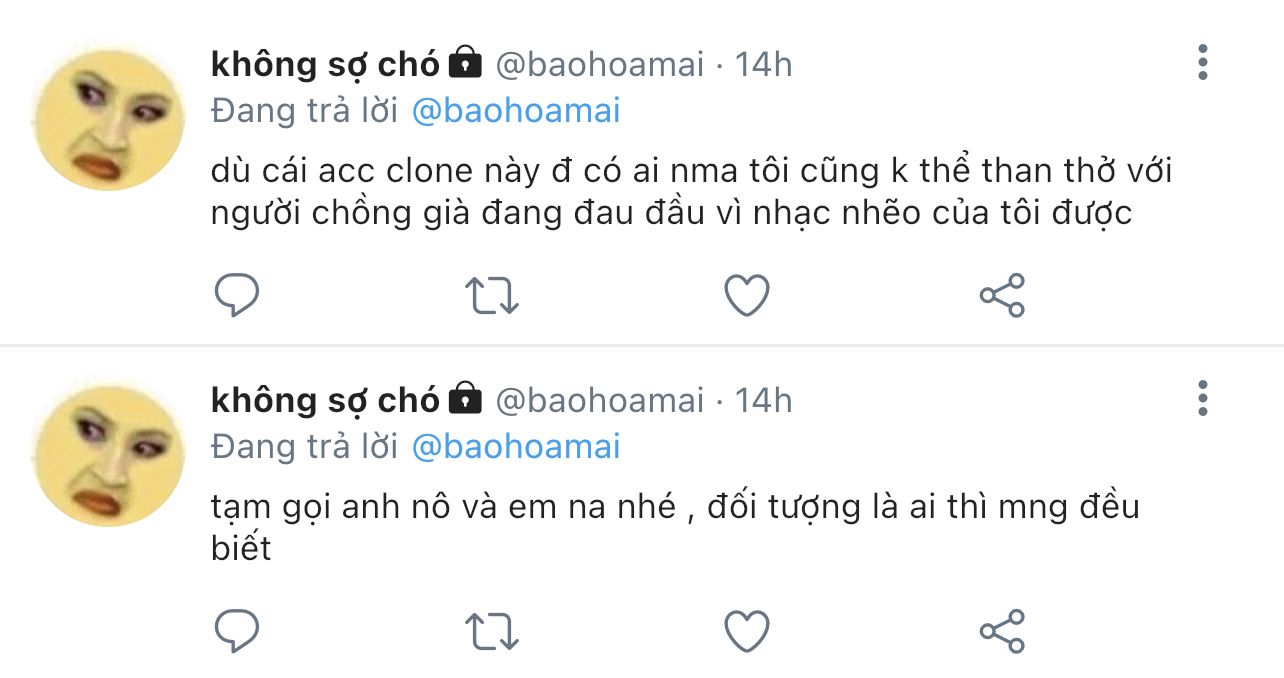Open display name 'không sợ chó' on first tweet

click(x=325, y=65)
